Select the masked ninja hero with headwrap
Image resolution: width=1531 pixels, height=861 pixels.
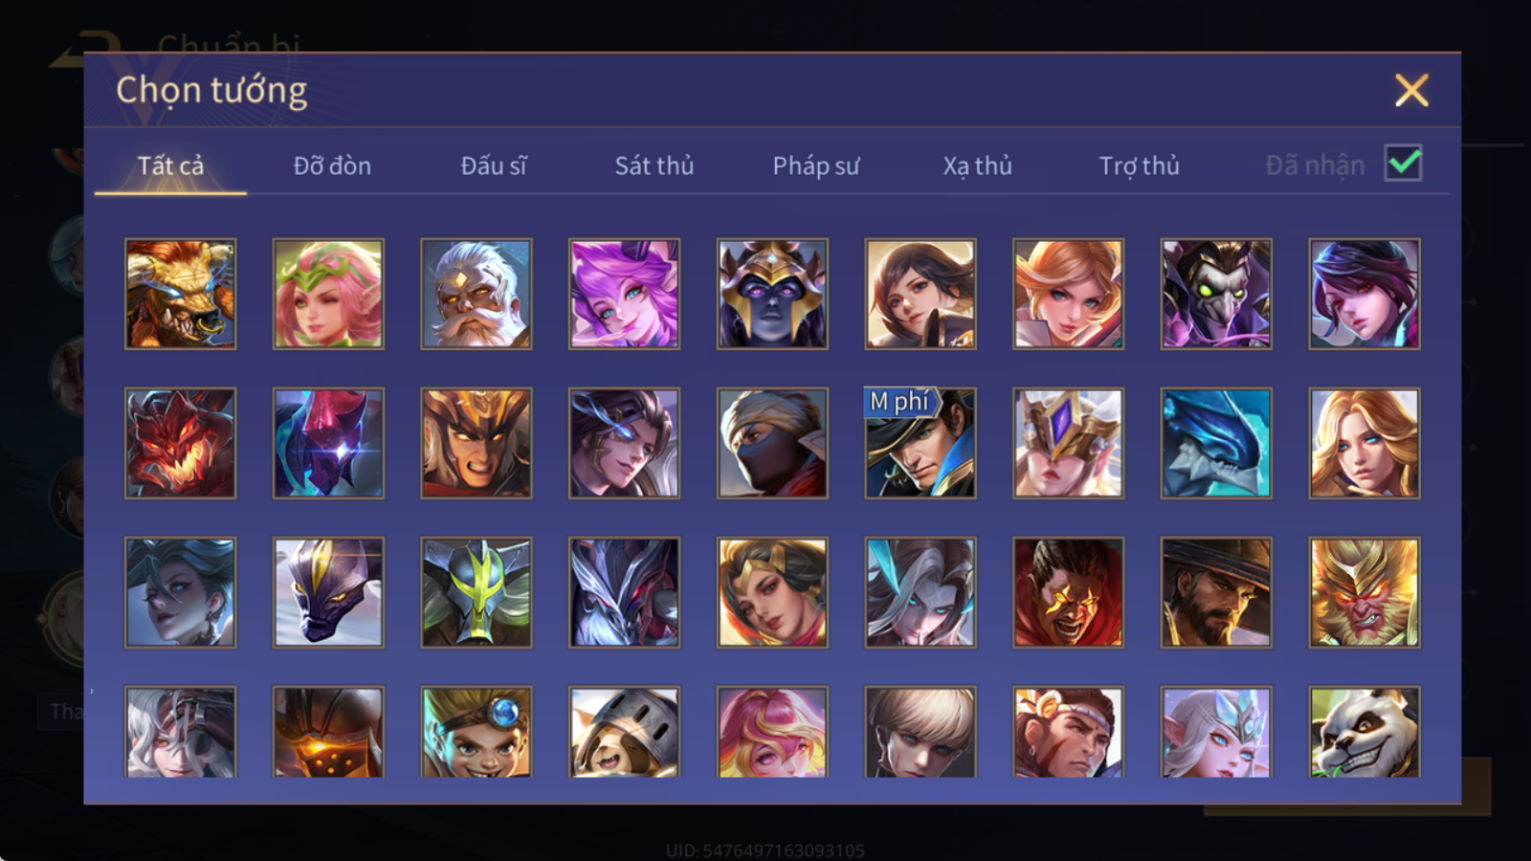tap(772, 443)
